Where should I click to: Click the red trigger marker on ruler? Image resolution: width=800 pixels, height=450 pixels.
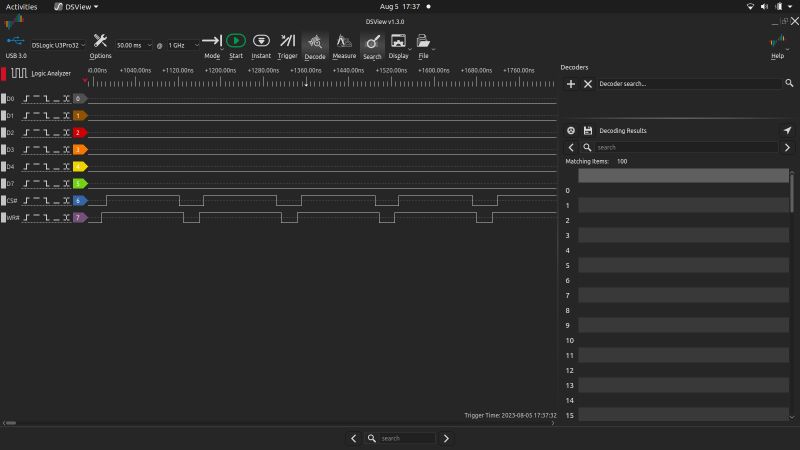click(x=85, y=81)
